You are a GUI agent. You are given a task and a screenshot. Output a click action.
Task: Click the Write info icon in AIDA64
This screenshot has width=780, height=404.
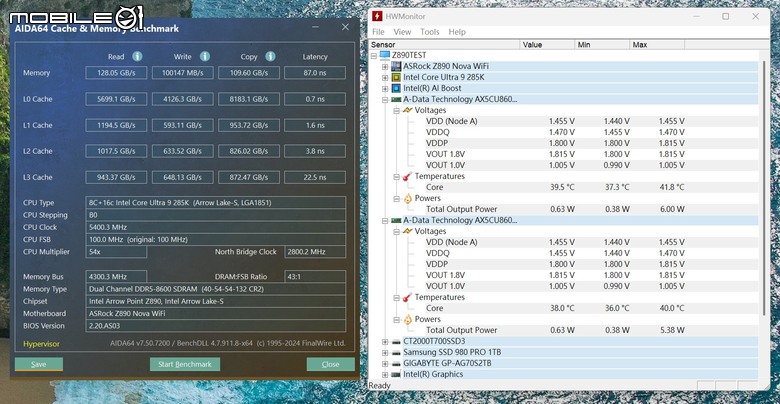click(x=205, y=56)
